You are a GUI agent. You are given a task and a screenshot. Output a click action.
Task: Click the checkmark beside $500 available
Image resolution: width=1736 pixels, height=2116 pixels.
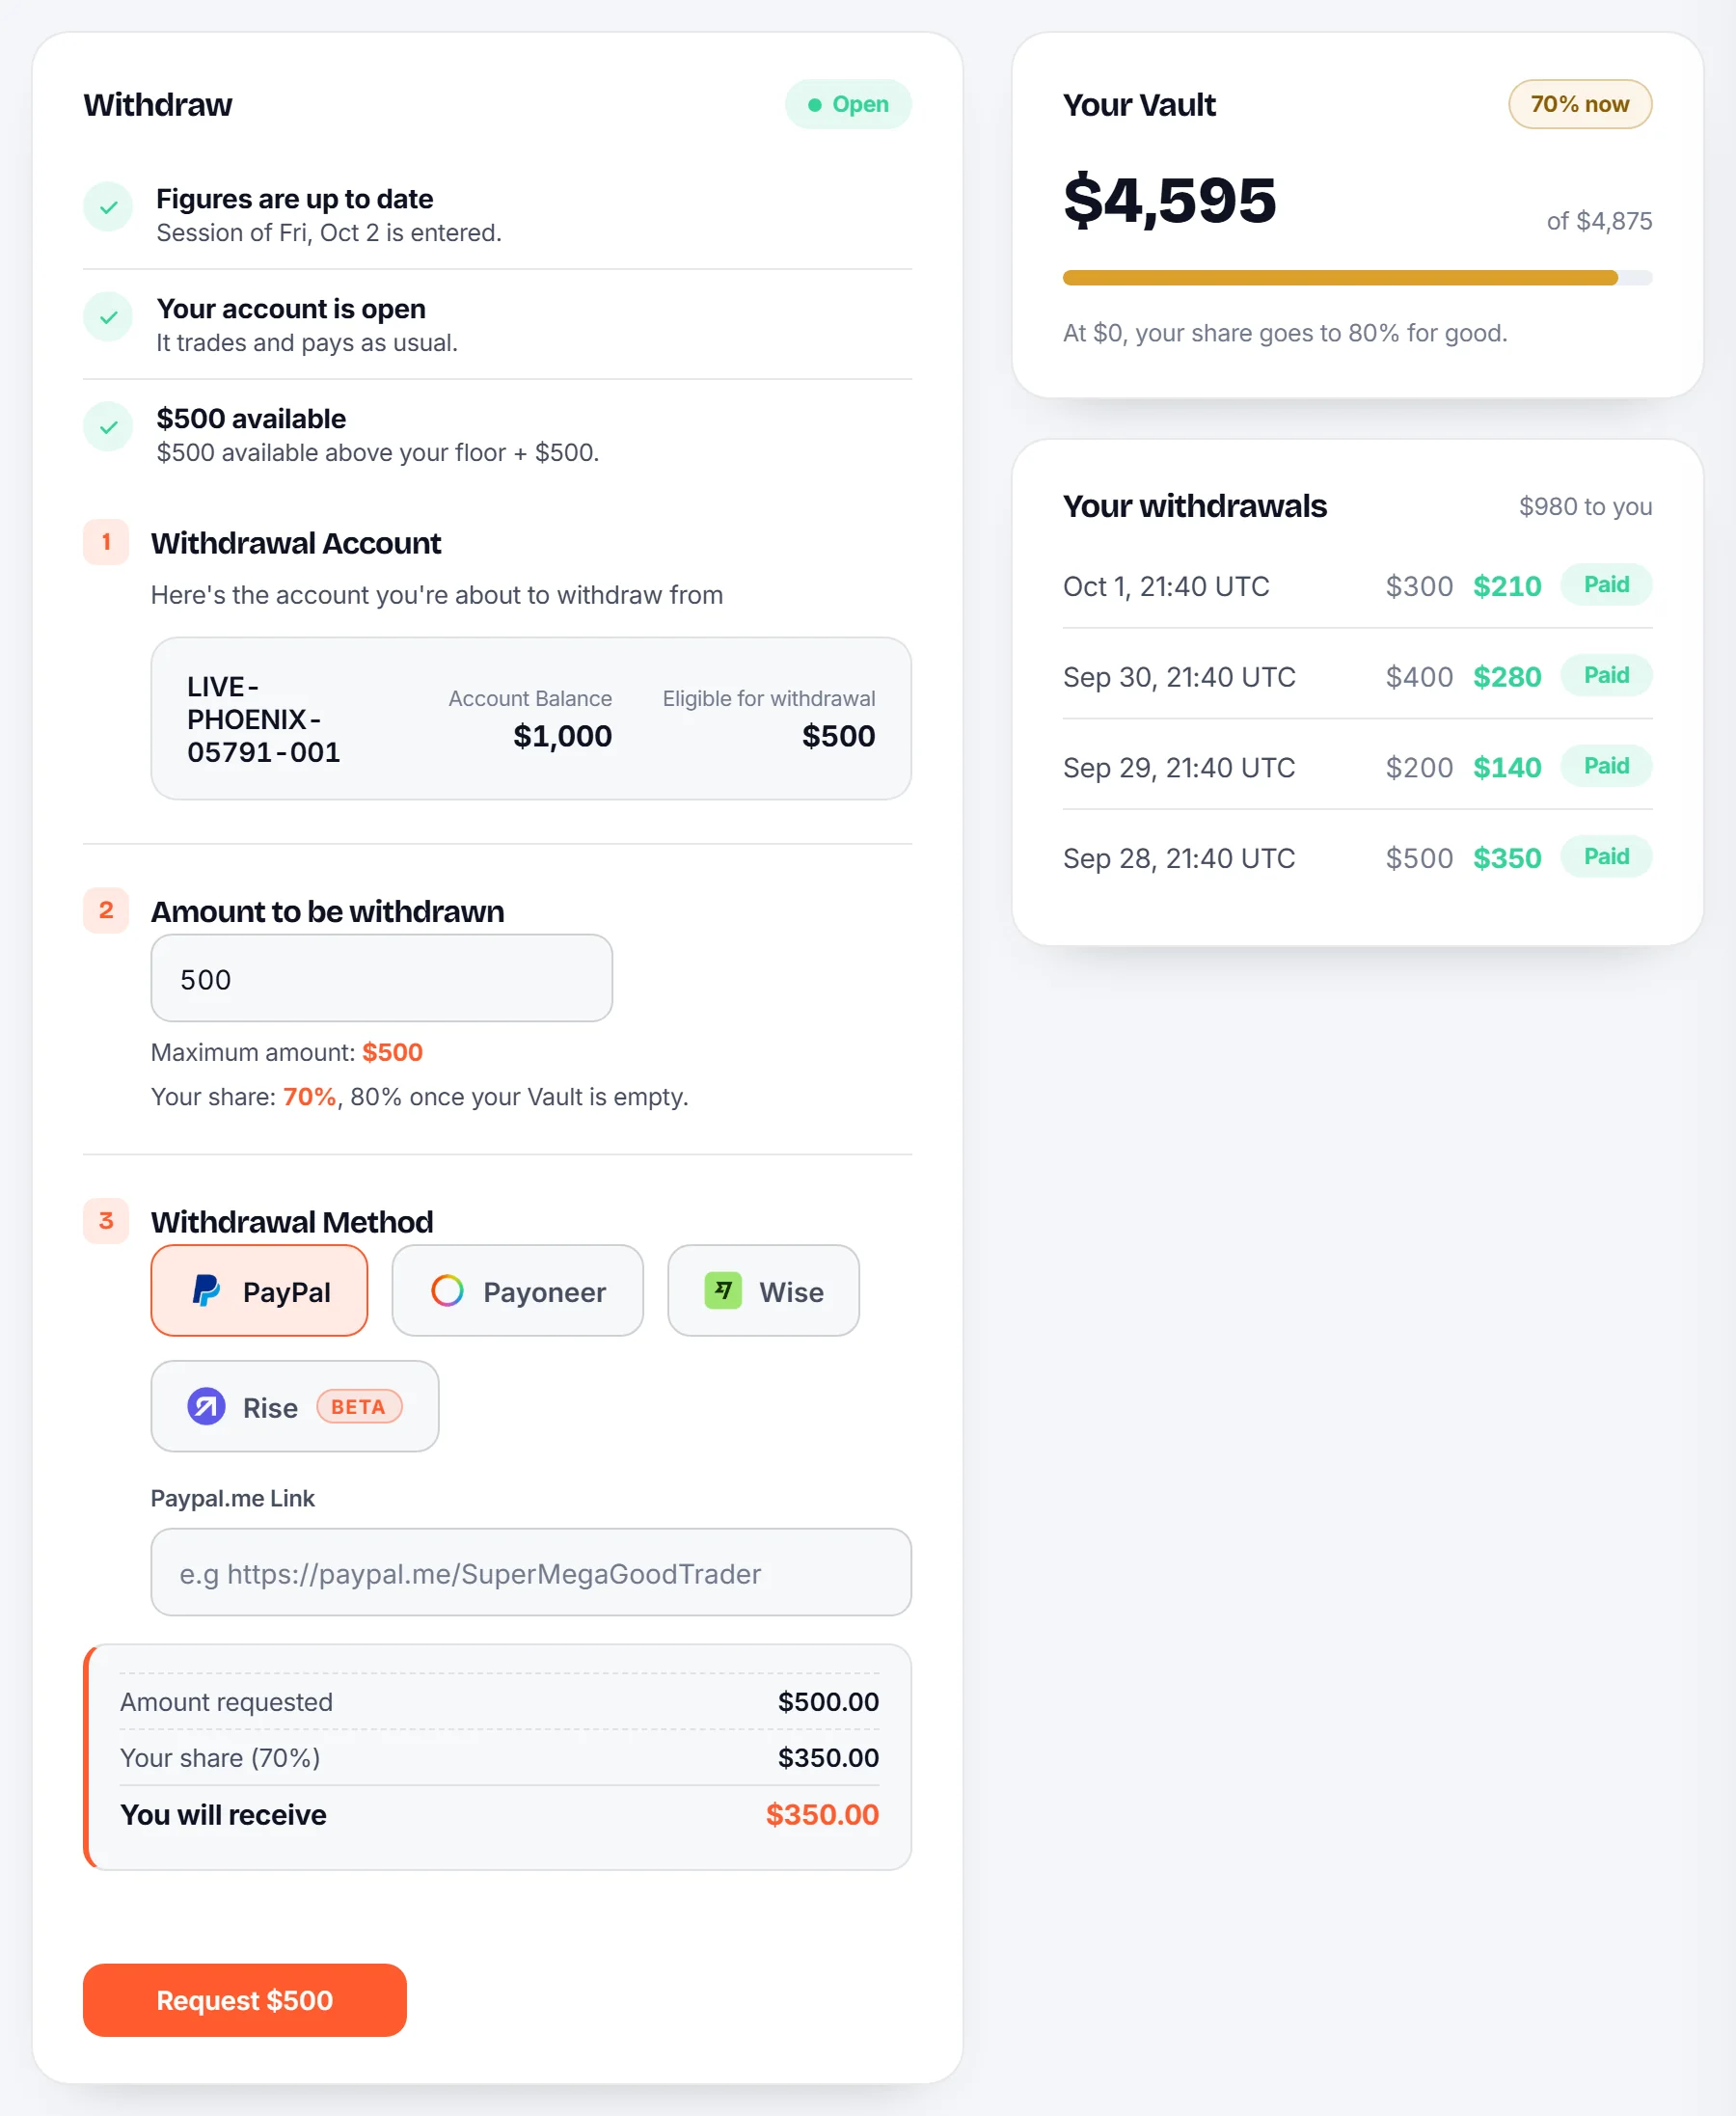tap(108, 427)
